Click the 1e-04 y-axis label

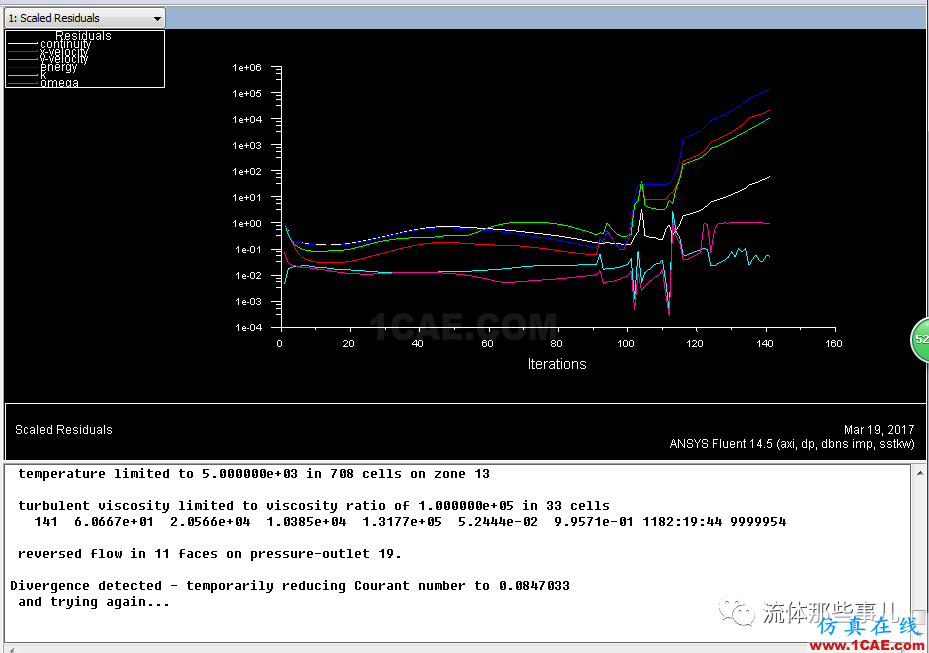(248, 328)
